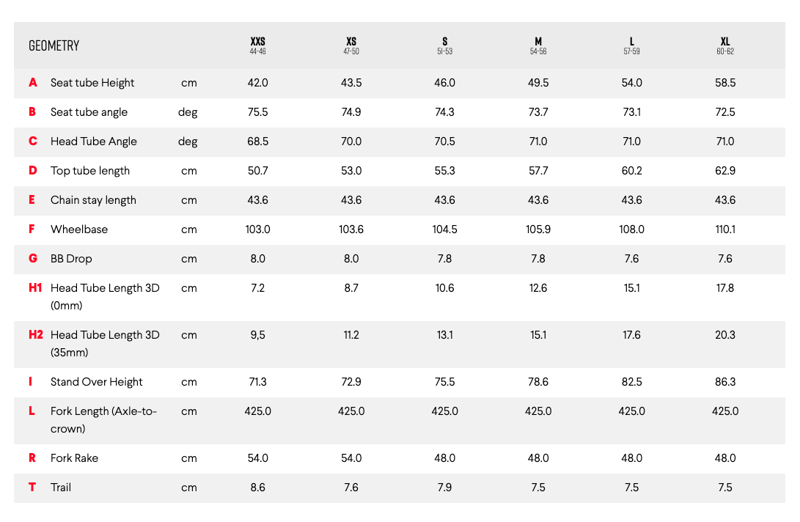The height and width of the screenshot is (522, 800).
Task: Click the 9,5 head tube length value
Action: coord(258,335)
